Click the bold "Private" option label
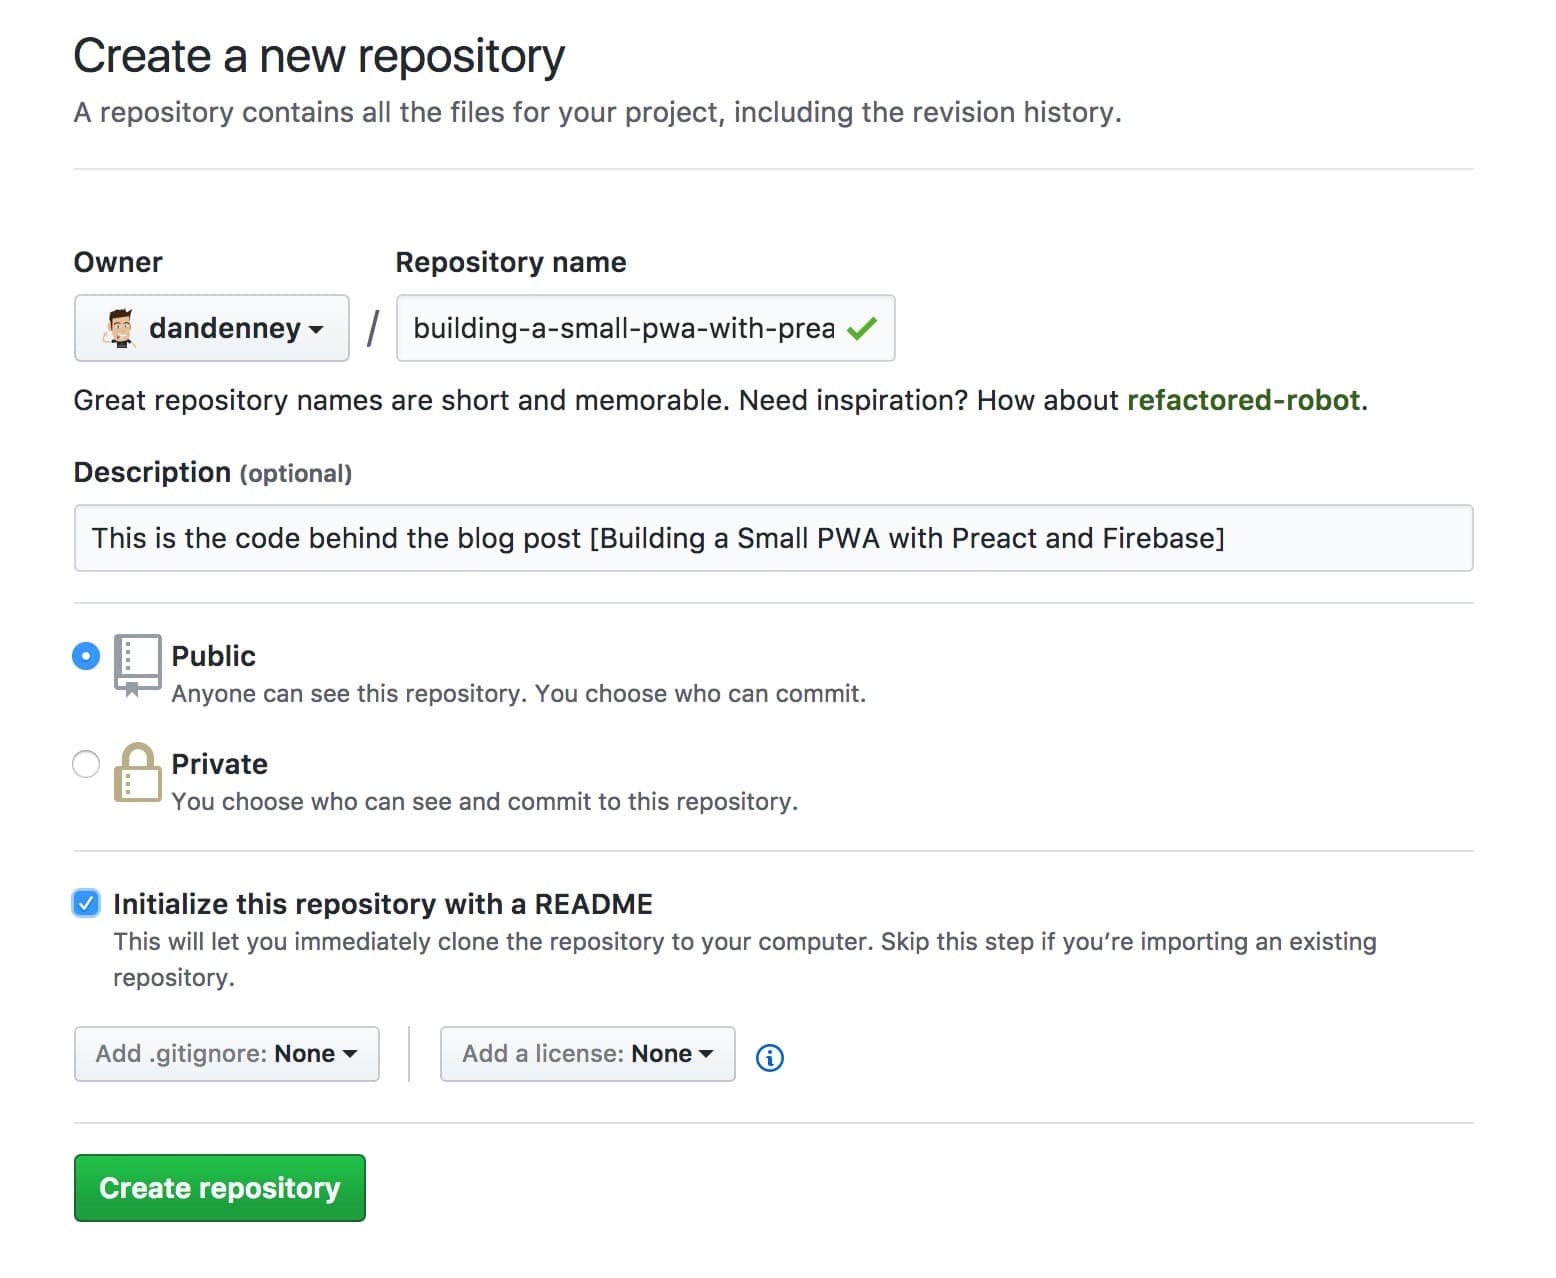 (x=219, y=764)
